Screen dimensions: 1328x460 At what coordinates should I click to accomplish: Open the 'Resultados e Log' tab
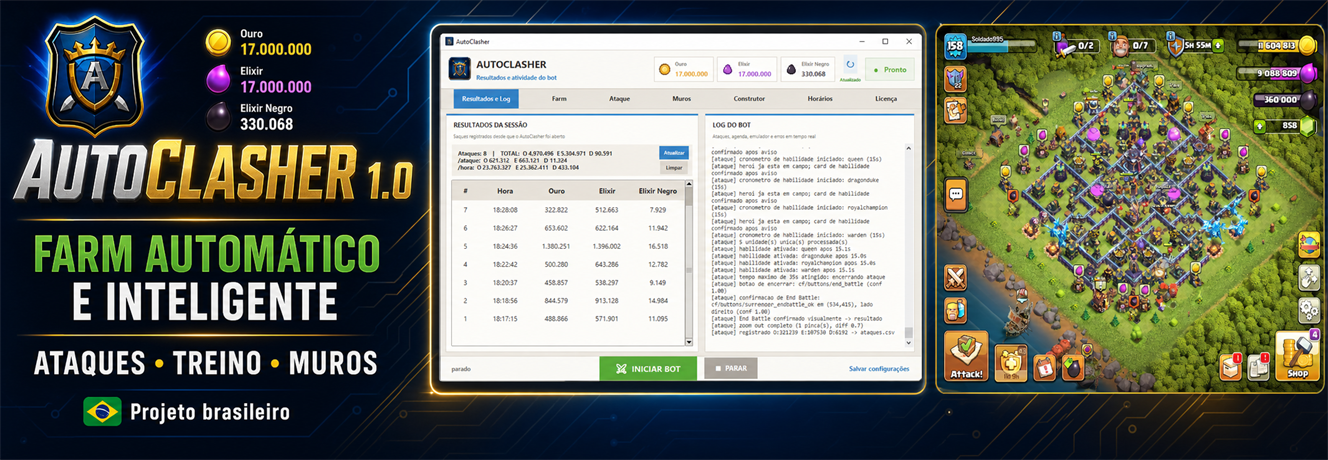tap(486, 99)
